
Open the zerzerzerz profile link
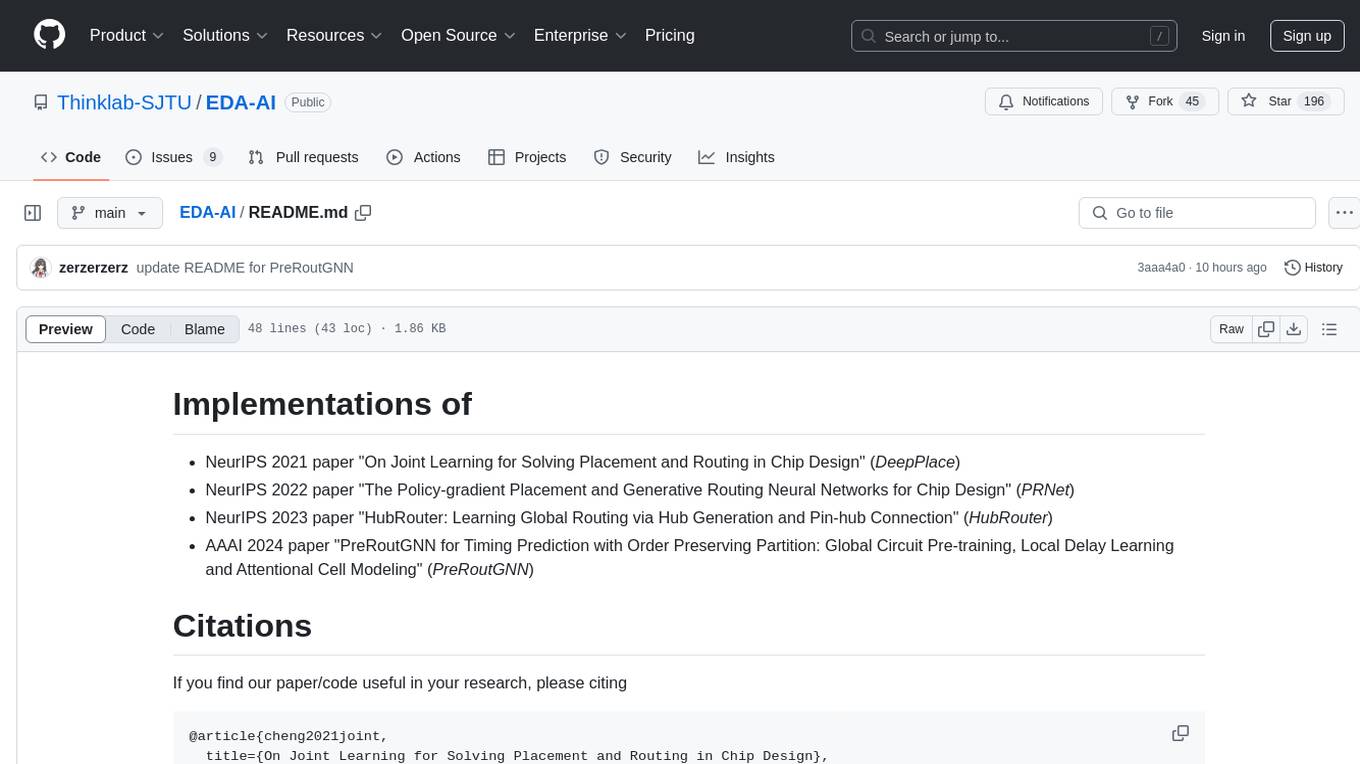click(x=93, y=268)
